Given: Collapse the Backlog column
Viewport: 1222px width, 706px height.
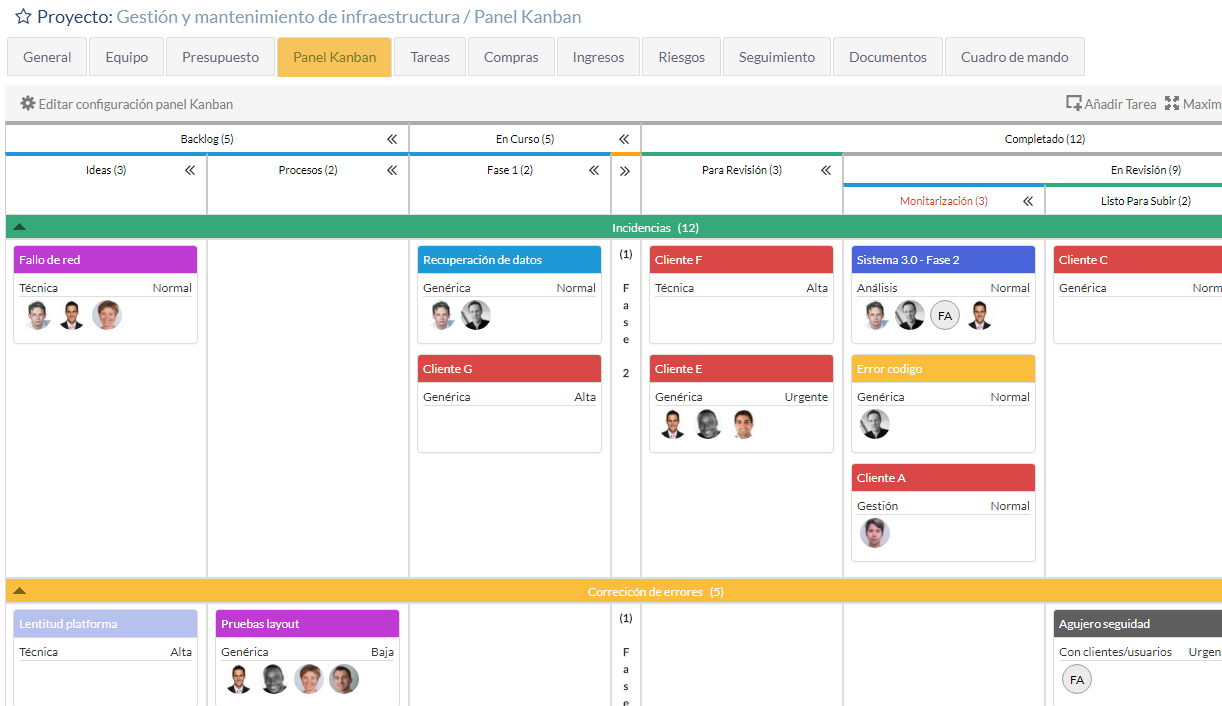Looking at the screenshot, I should (392, 139).
